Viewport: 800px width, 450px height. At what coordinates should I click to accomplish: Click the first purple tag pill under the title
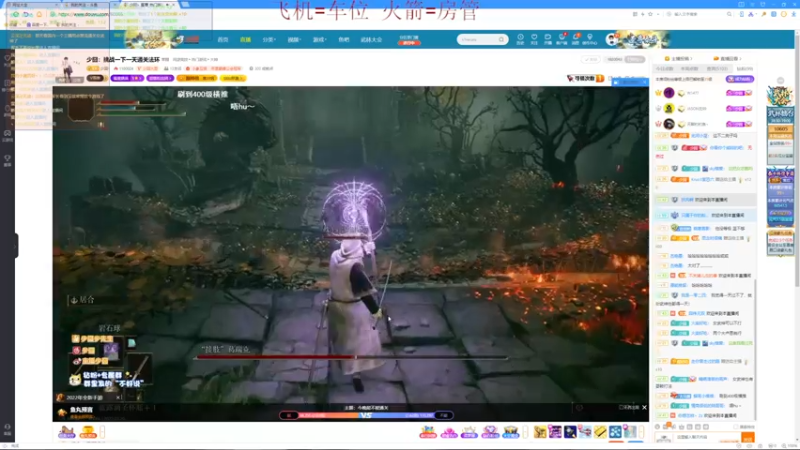[x=127, y=78]
